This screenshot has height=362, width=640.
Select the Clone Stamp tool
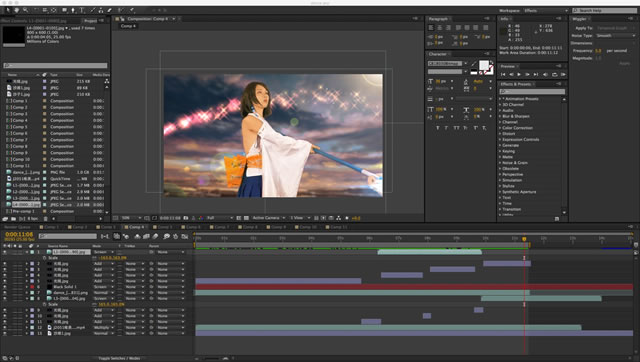(x=101, y=10)
